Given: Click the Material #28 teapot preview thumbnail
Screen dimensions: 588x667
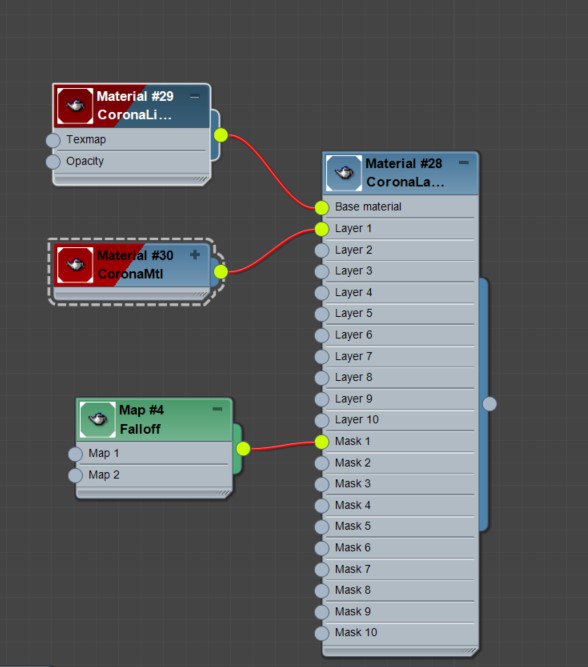Looking at the screenshot, I should pyautogui.click(x=344, y=173).
